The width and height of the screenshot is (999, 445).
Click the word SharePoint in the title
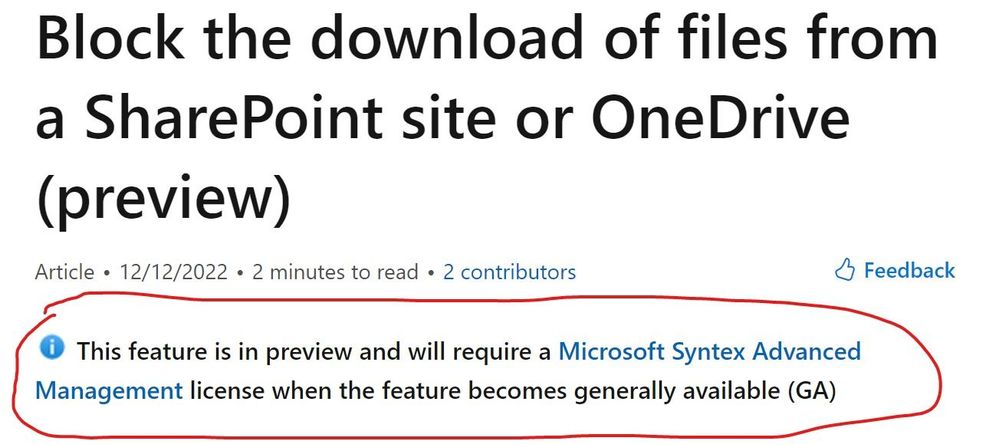pyautogui.click(x=233, y=117)
